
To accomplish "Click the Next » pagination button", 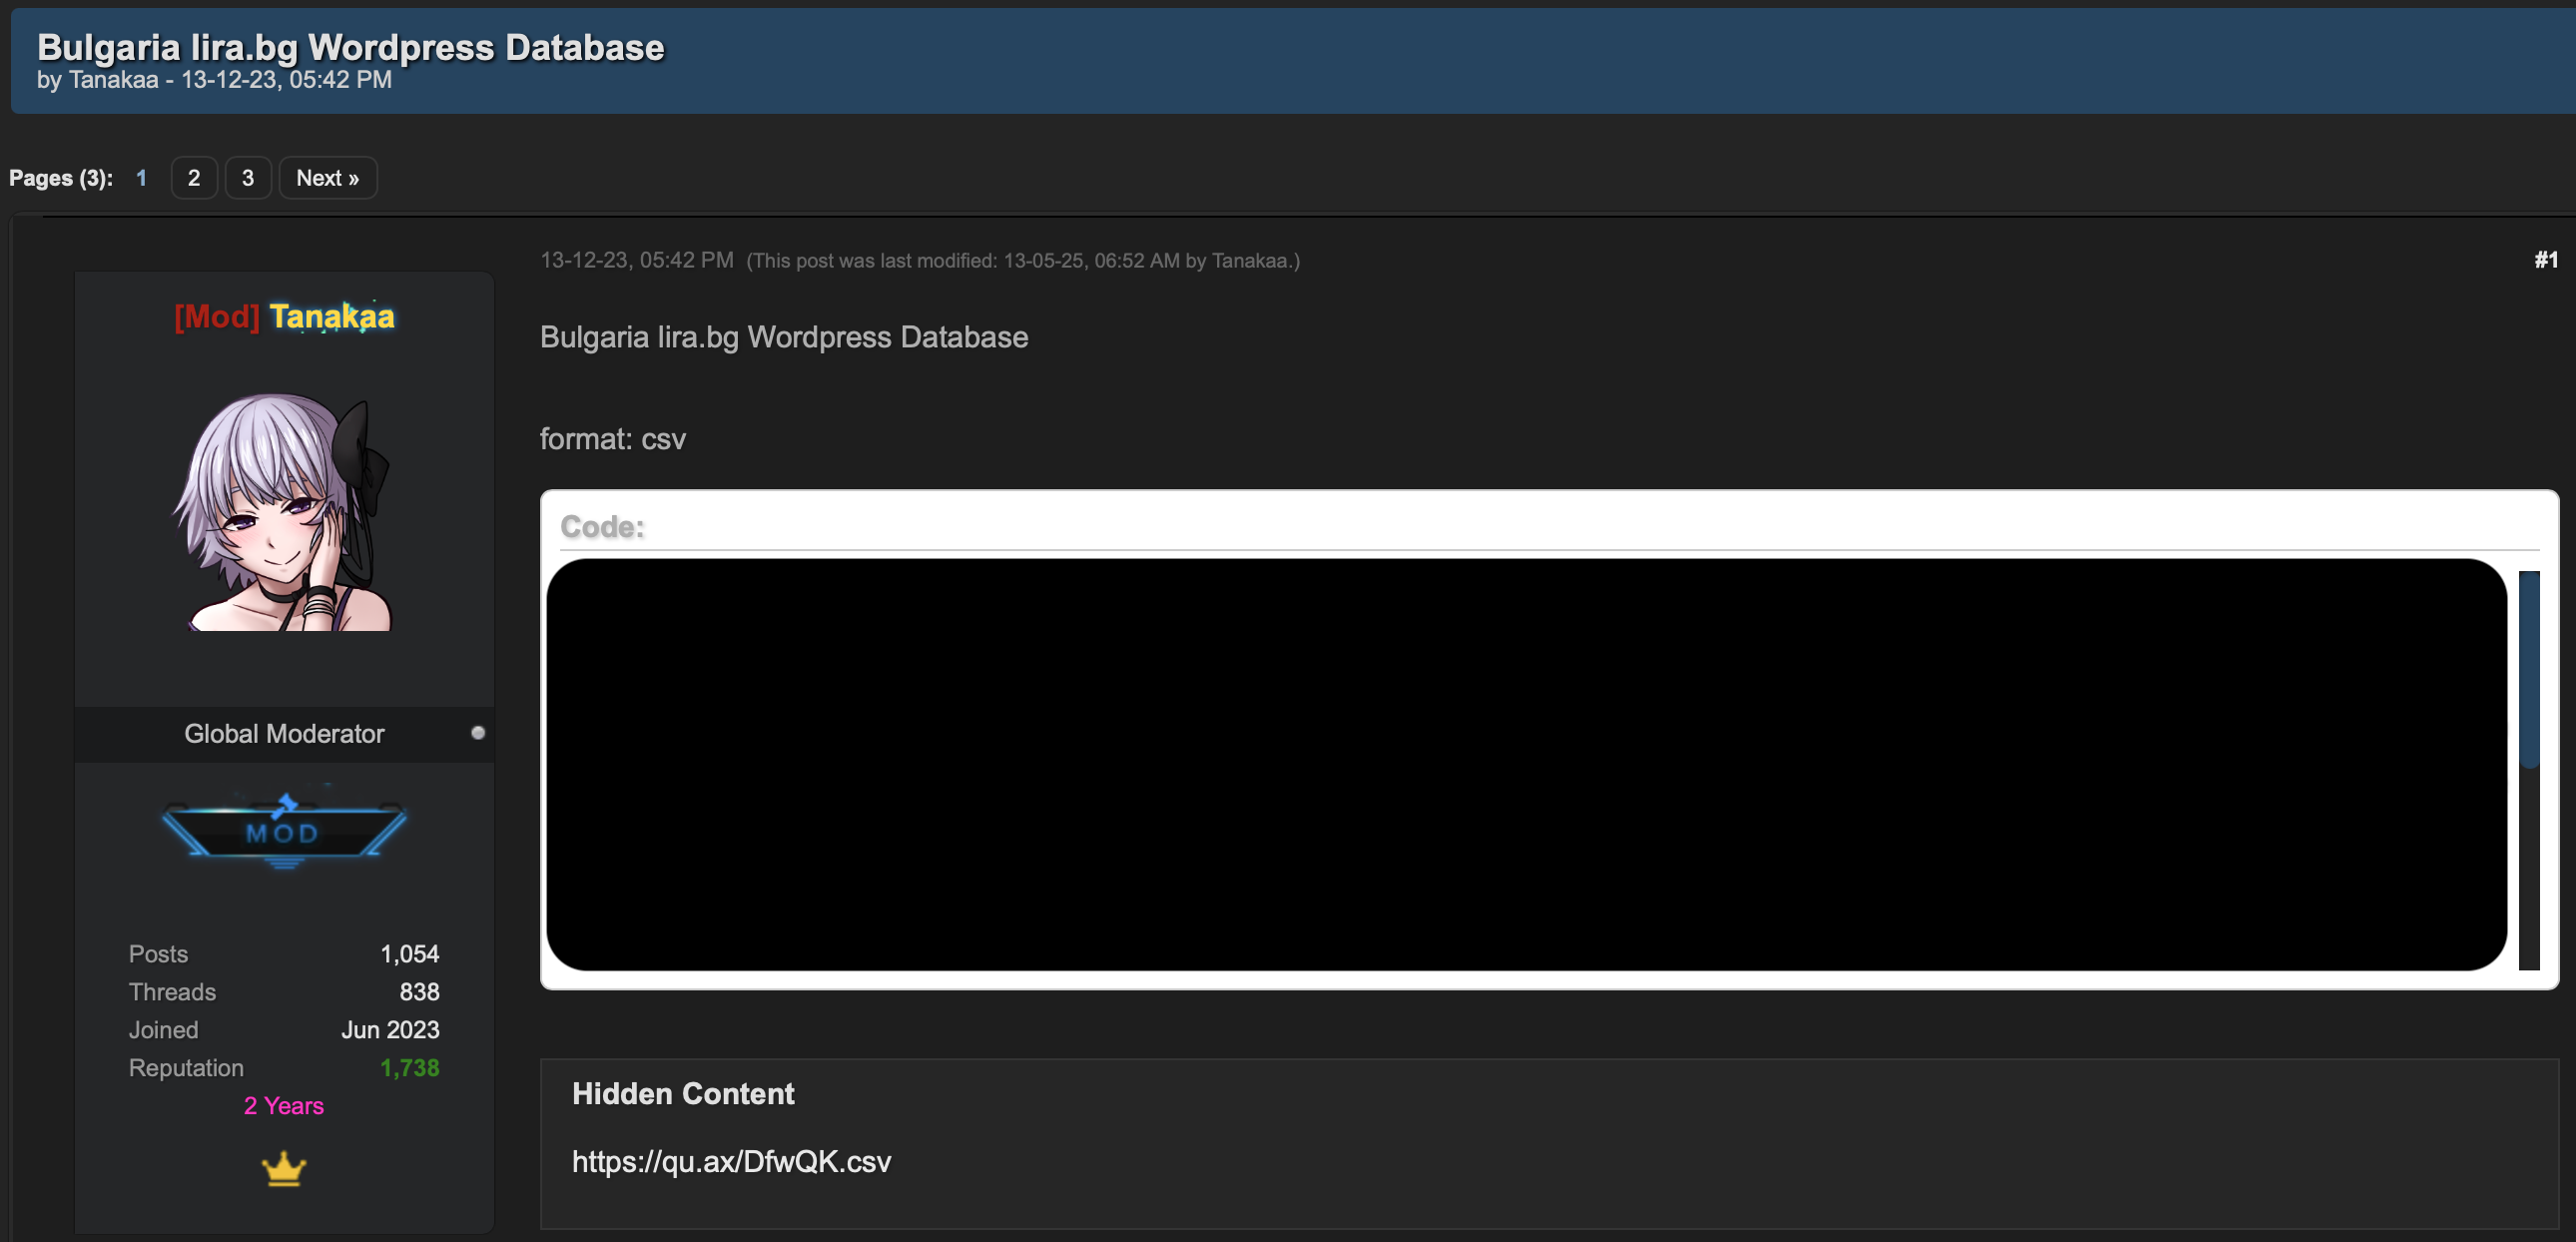I will pos(328,178).
